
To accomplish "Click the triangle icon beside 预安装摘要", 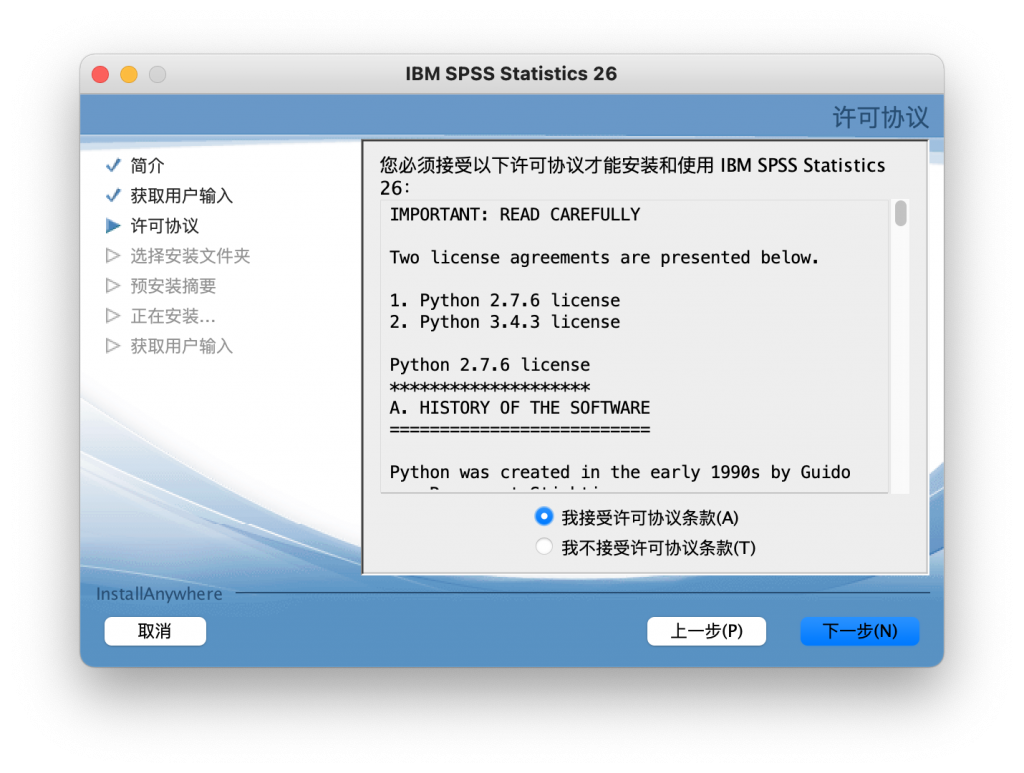I will tap(113, 285).
